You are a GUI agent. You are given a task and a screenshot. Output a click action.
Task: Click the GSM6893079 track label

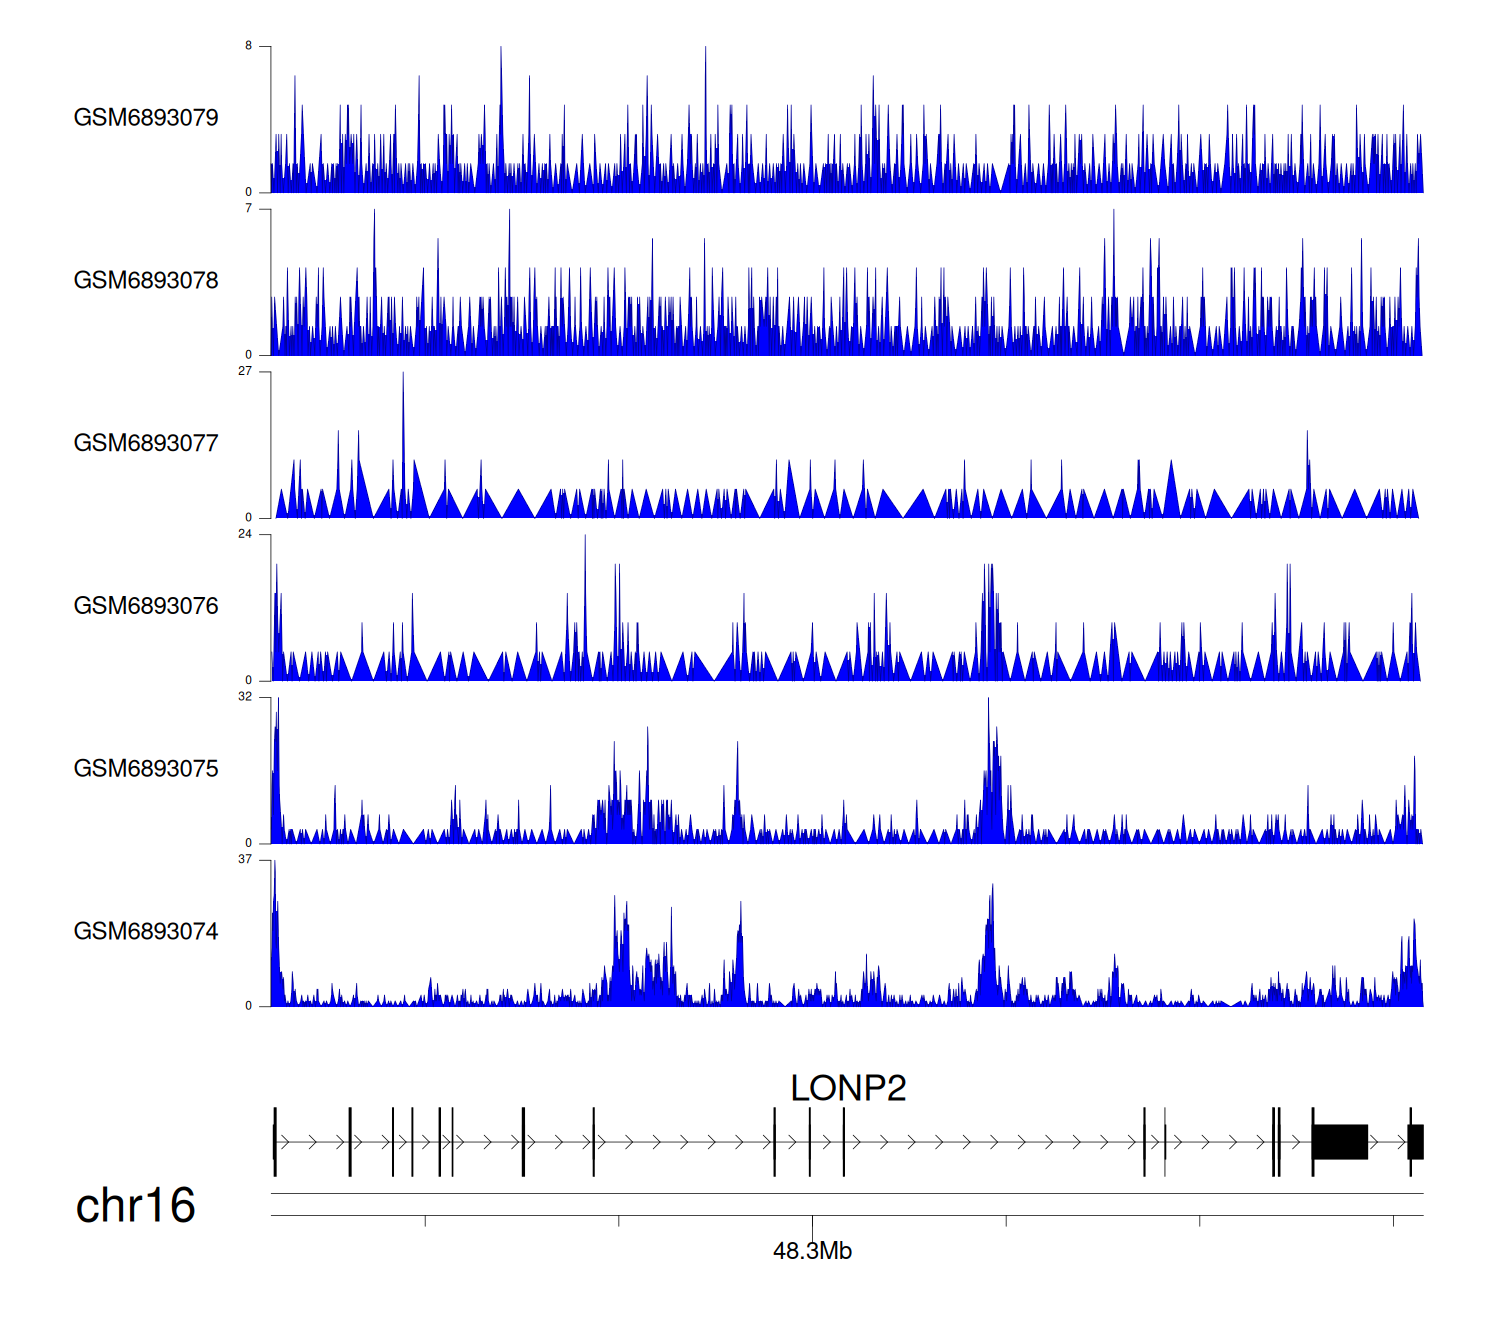(146, 118)
